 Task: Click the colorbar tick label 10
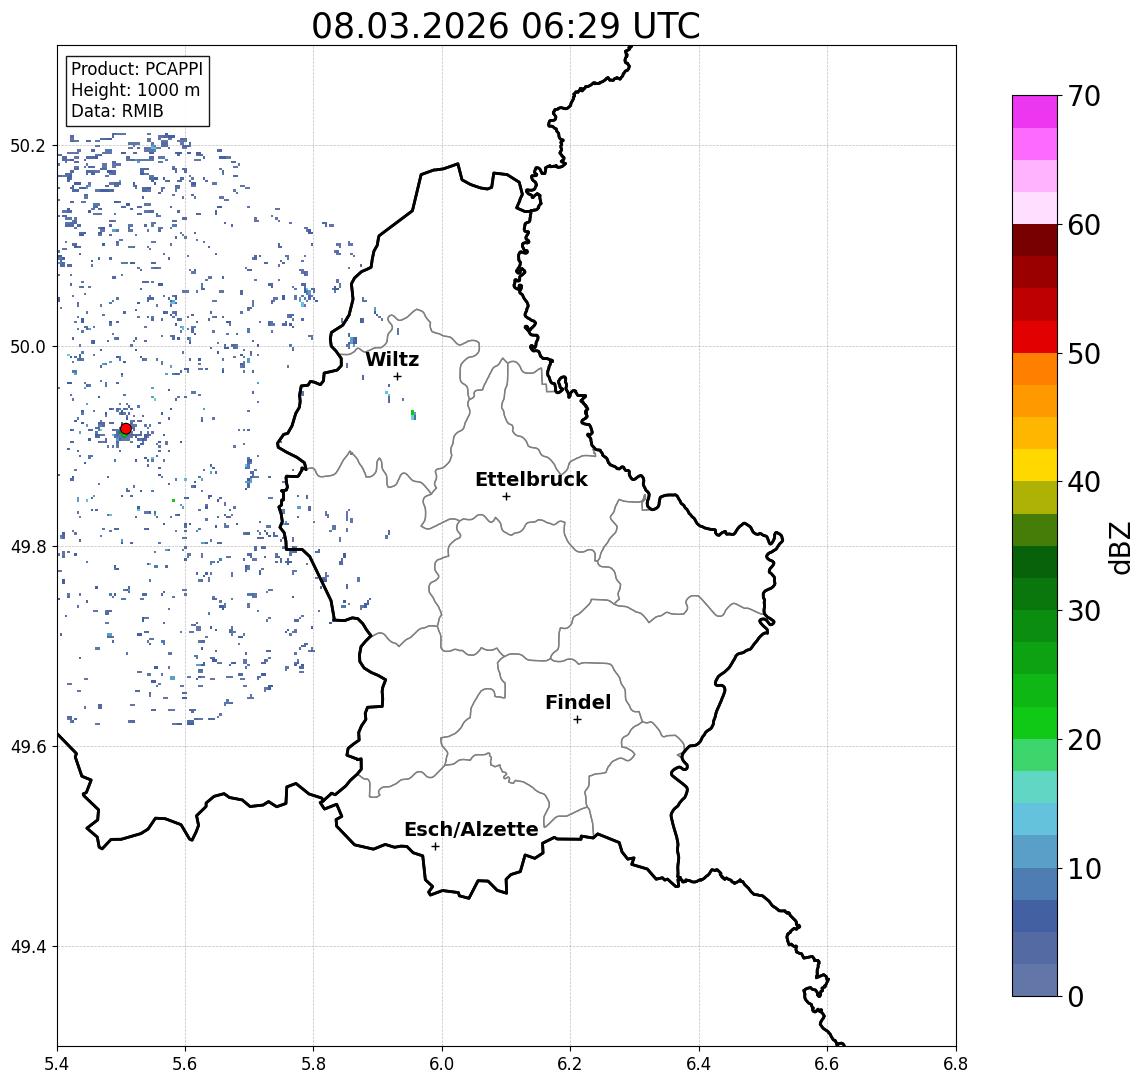coord(1084,869)
